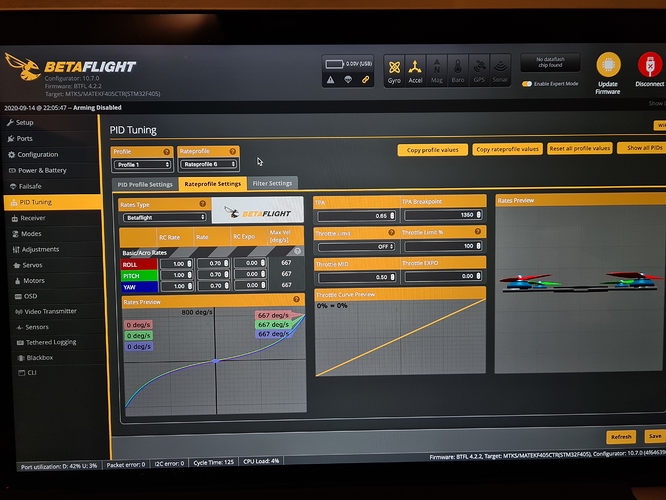This screenshot has width=666, height=500.
Task: Click the green PITCH color label
Action: pyautogui.click(x=139, y=276)
